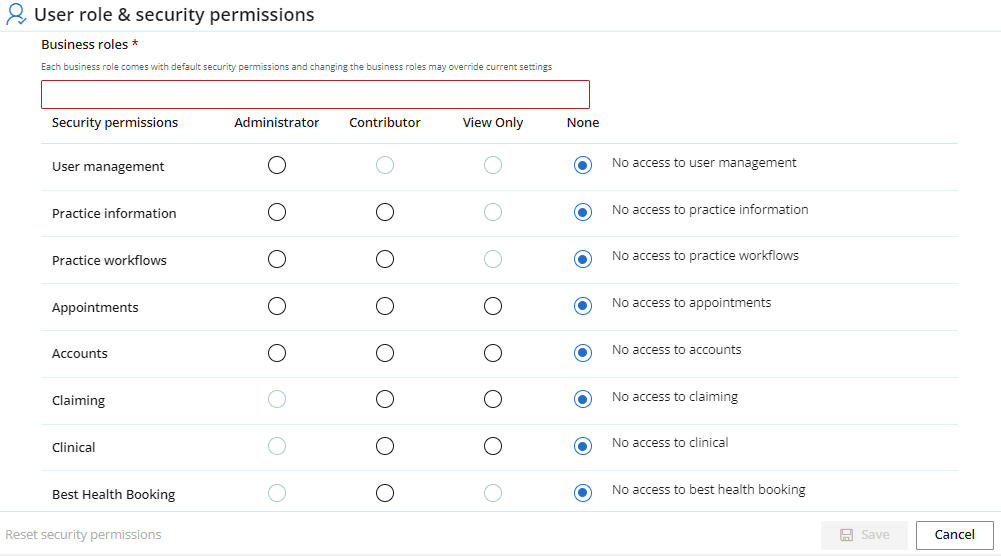This screenshot has width=1001, height=556.
Task: Set Accounts permission to Contributor
Action: pos(384,353)
